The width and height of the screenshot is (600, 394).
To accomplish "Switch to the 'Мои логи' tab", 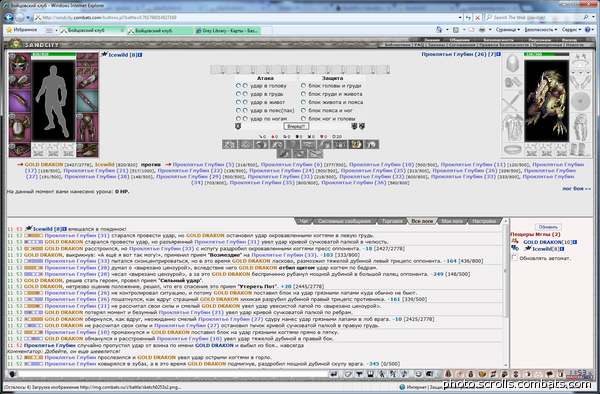I will tap(452, 221).
